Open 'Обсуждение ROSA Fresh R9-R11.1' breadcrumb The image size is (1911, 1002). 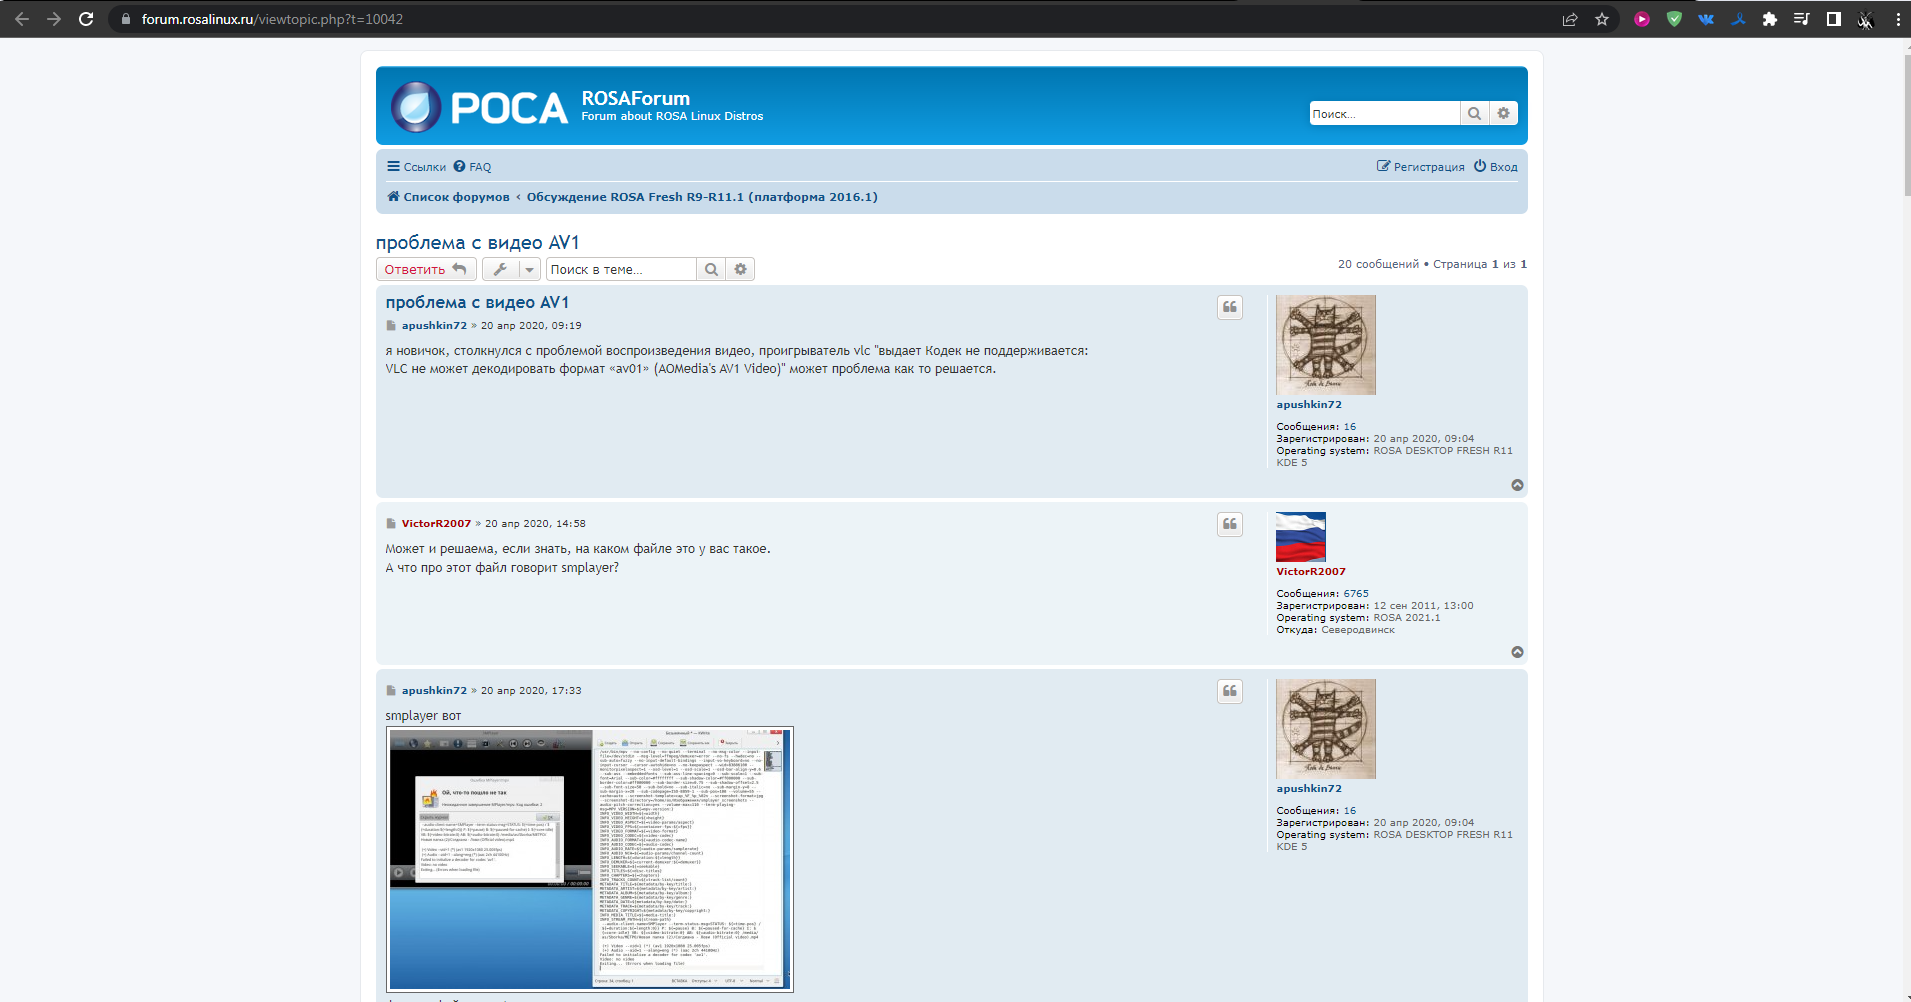(x=702, y=197)
